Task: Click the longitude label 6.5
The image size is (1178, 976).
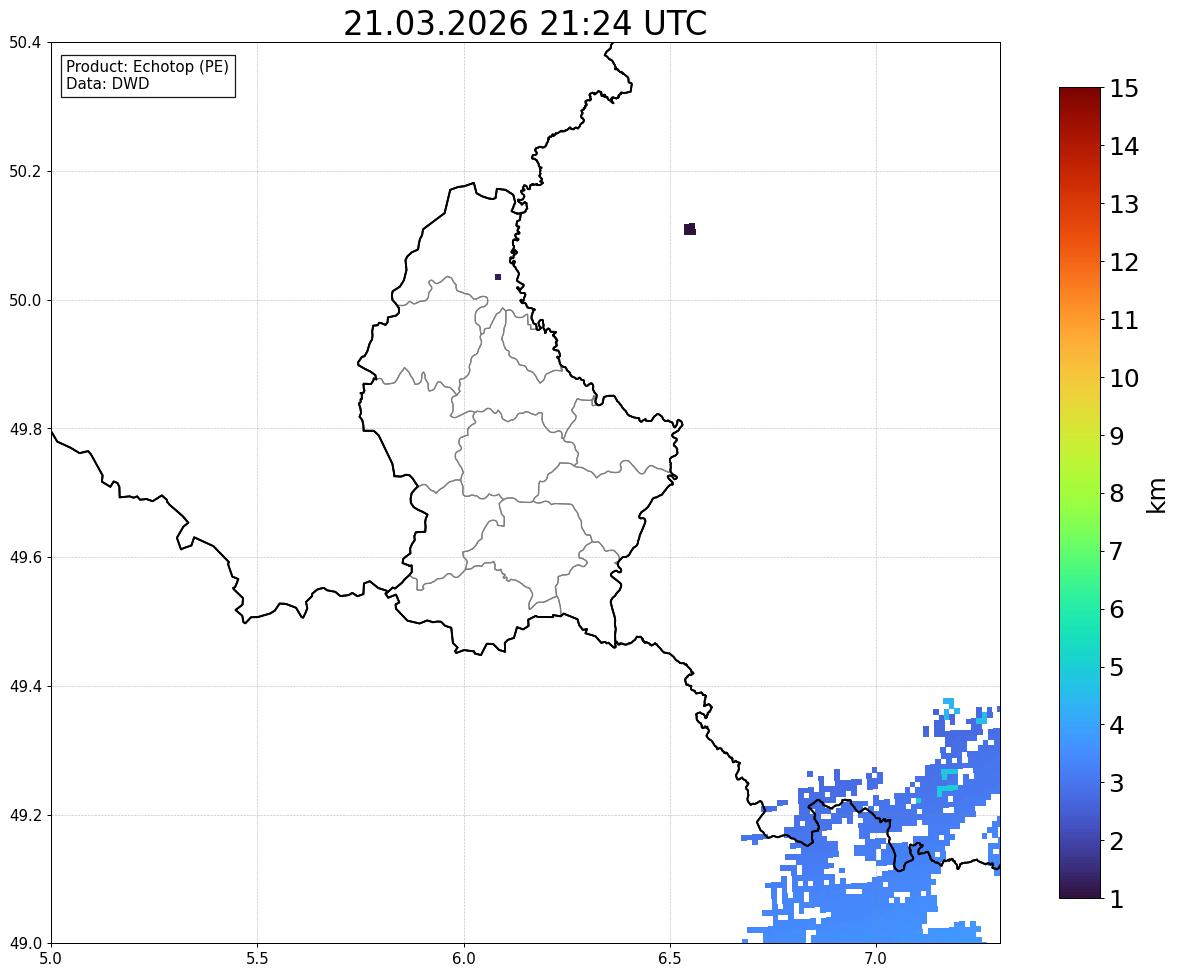Action: (670, 959)
